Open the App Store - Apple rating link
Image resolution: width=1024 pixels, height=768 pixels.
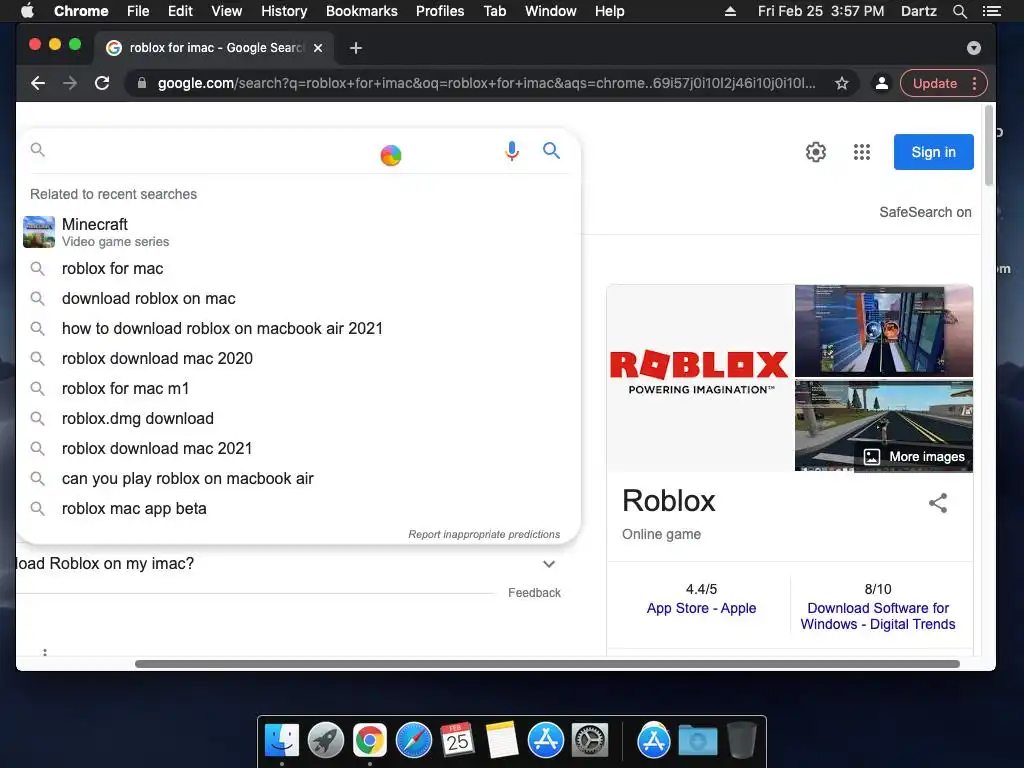coord(701,608)
